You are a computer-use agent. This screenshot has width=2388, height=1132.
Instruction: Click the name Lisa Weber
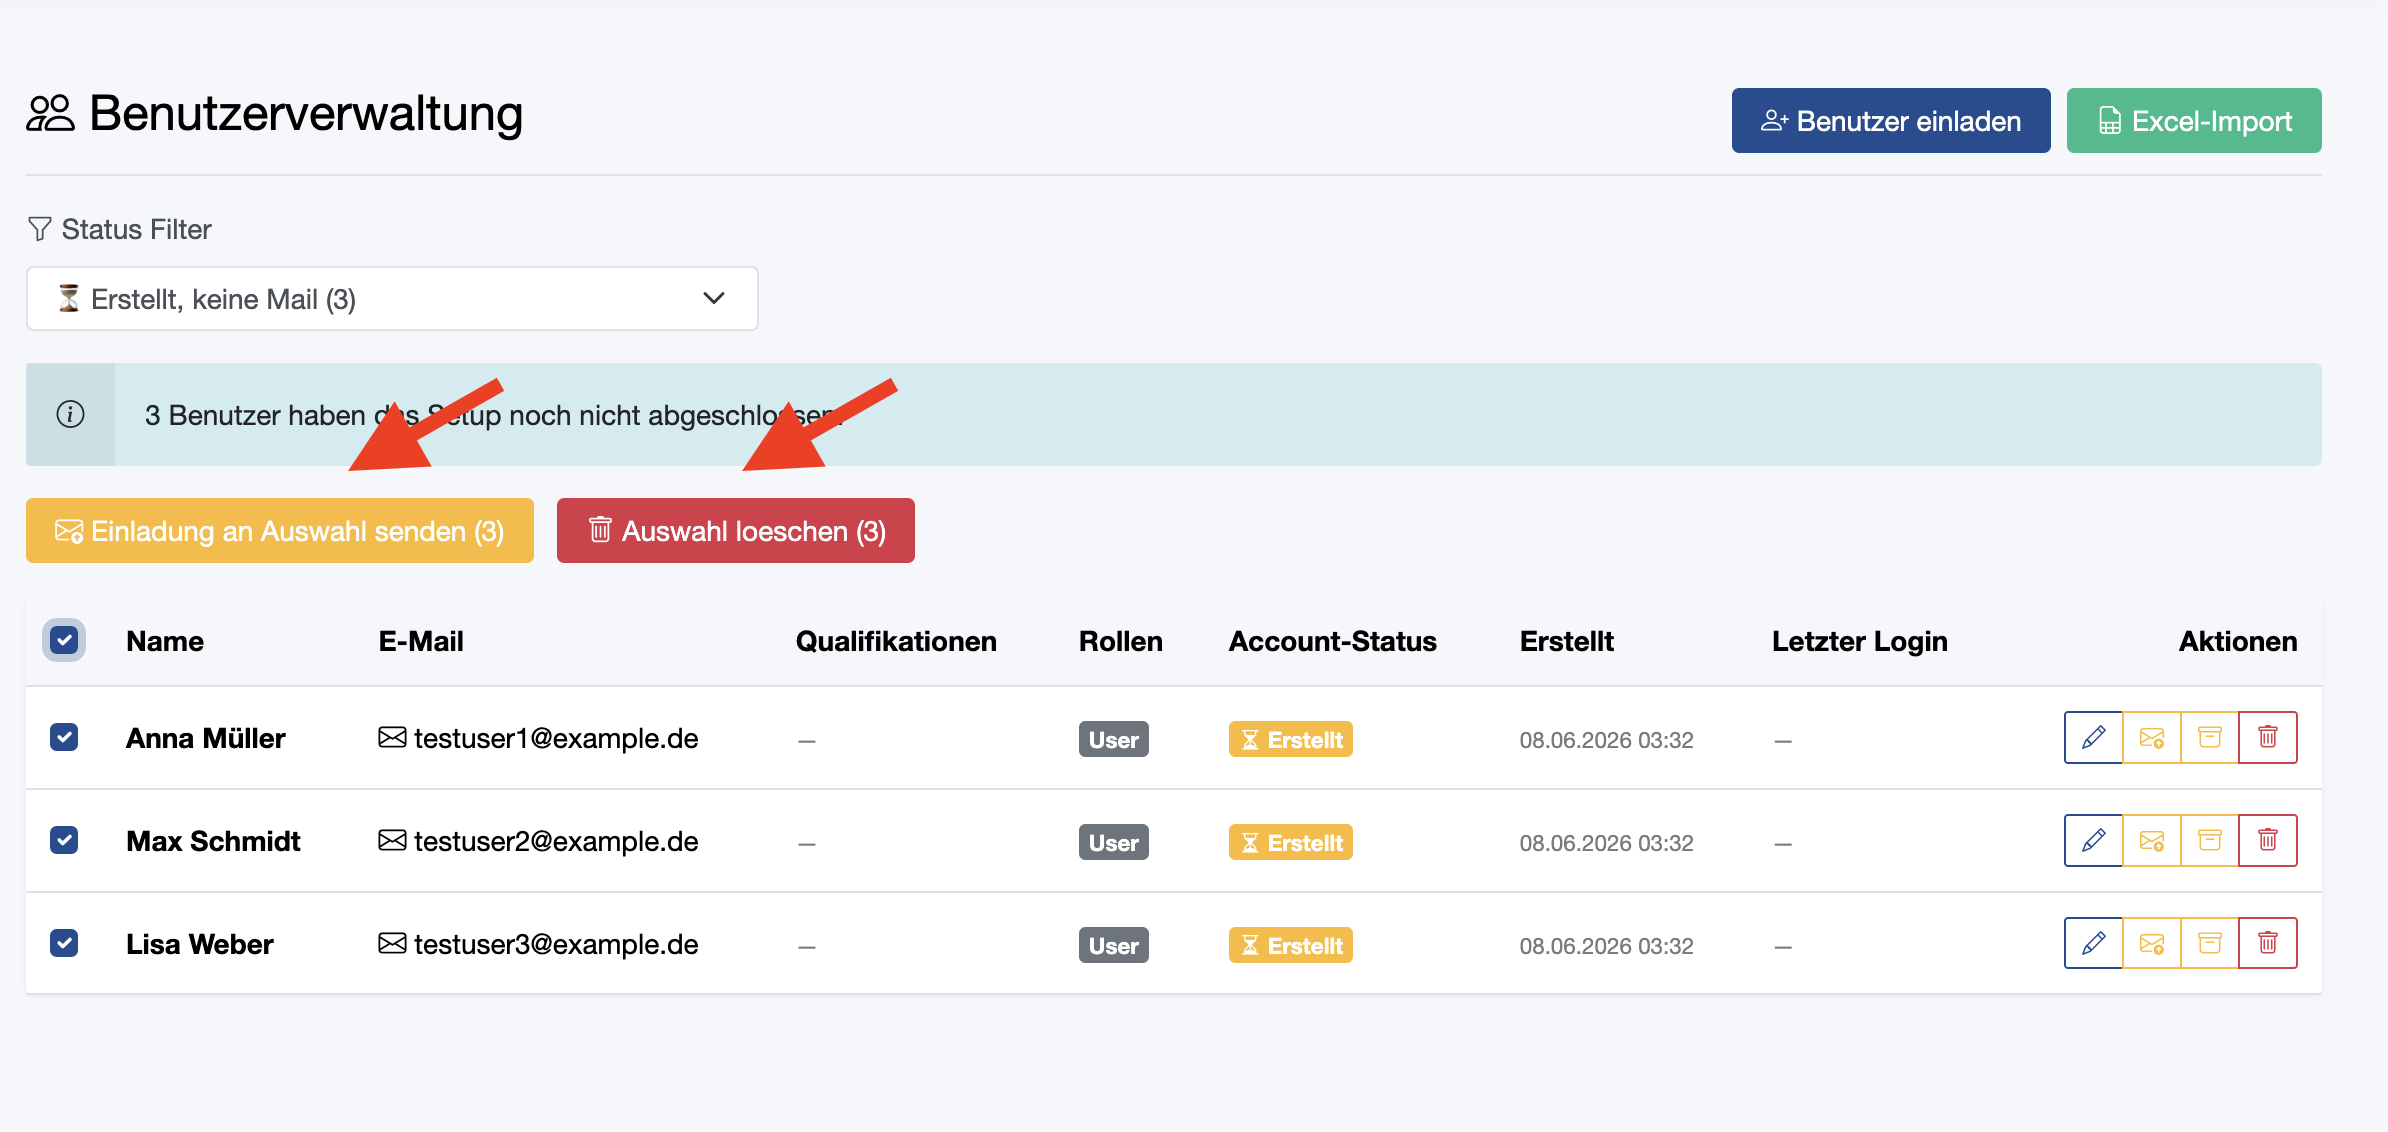point(200,944)
